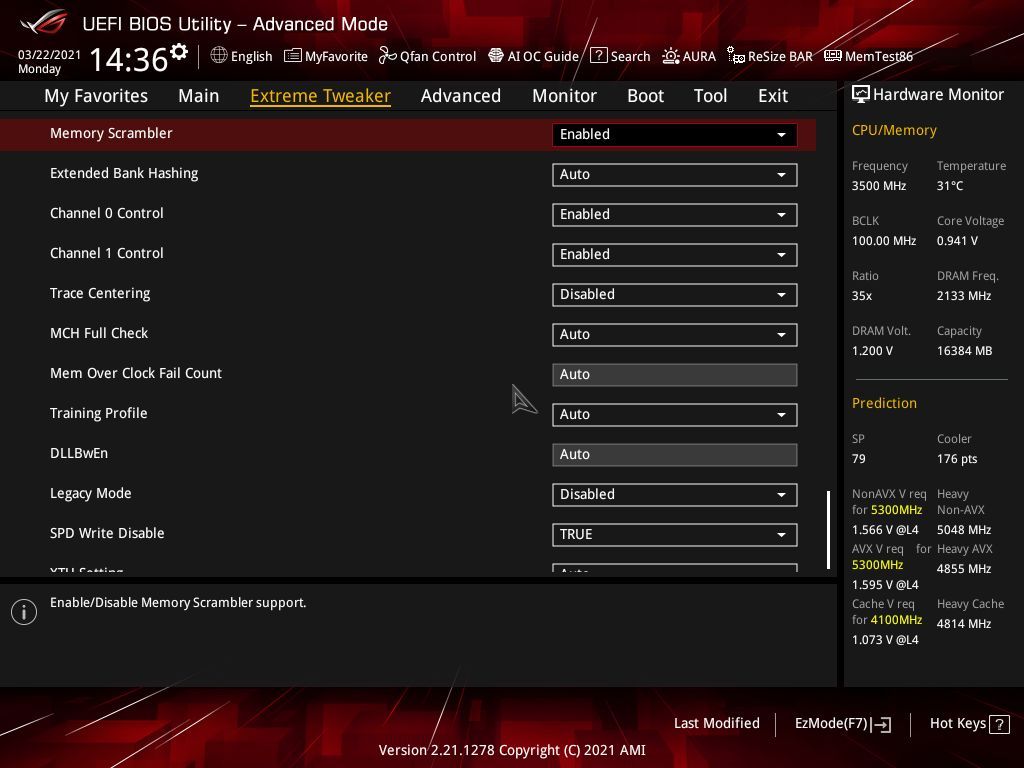Open Qfan Control fan icon

(x=388, y=56)
